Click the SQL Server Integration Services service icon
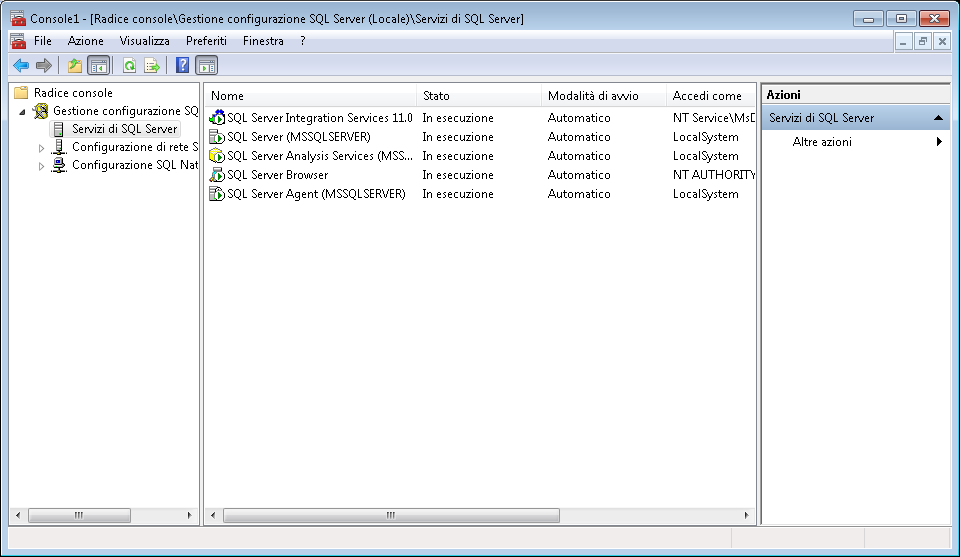 click(217, 118)
